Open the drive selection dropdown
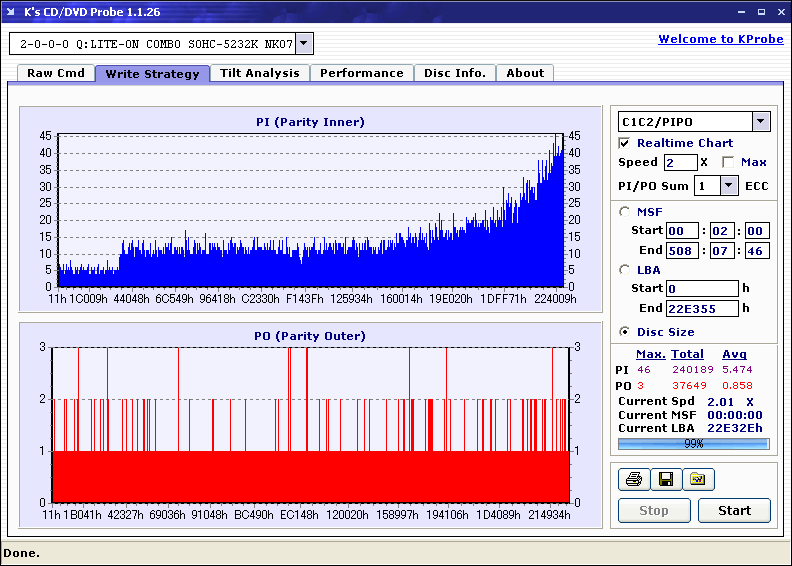792x566 pixels. (x=304, y=44)
